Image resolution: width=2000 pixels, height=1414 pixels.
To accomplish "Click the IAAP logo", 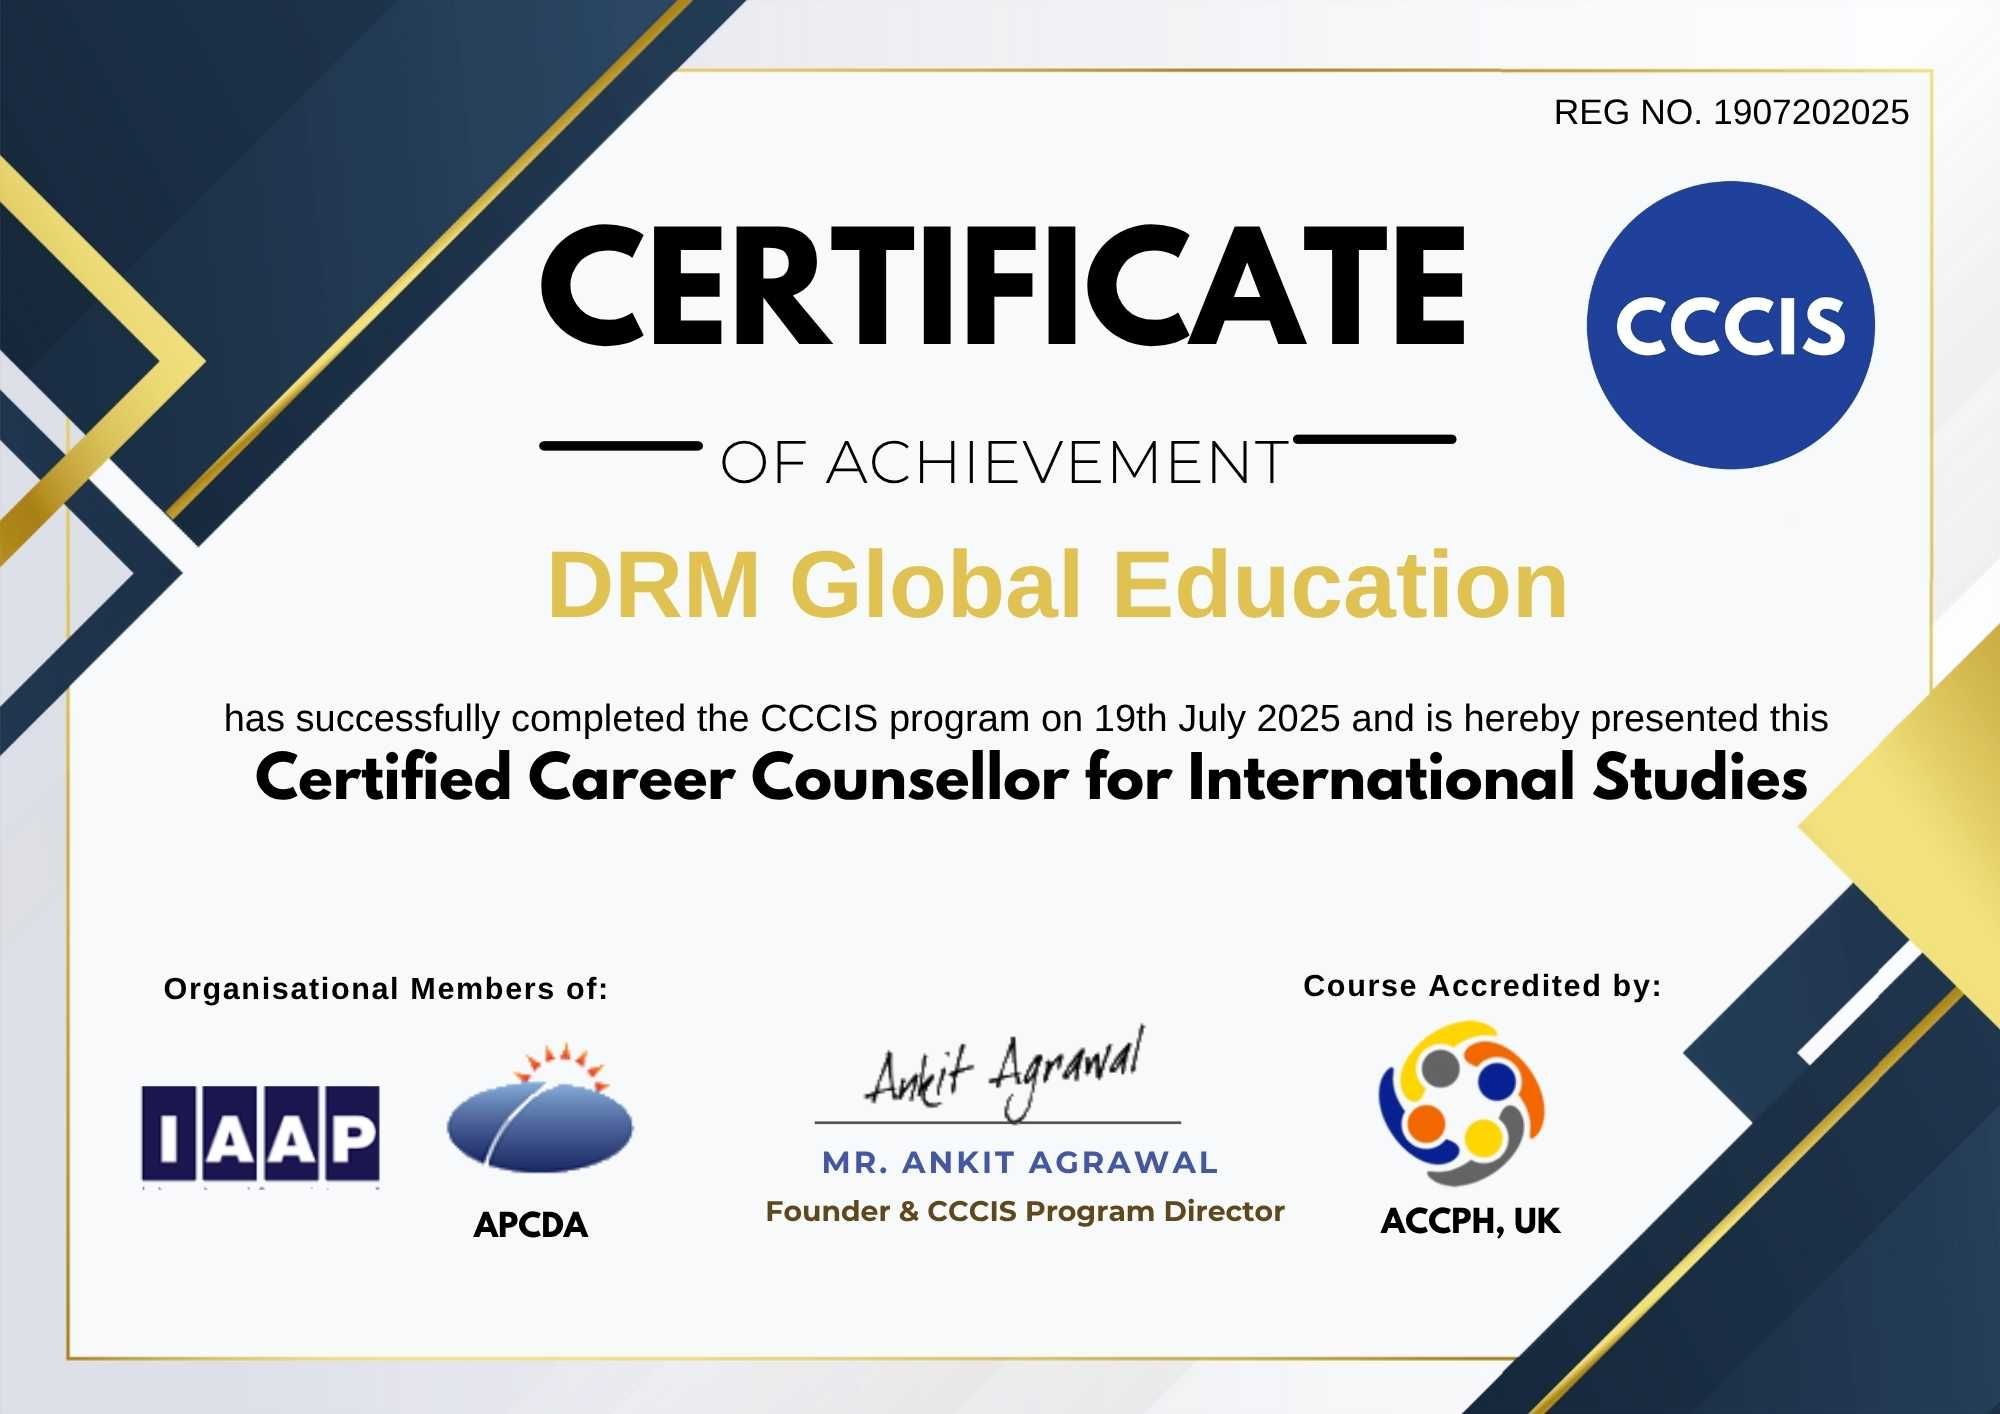I will (260, 1134).
